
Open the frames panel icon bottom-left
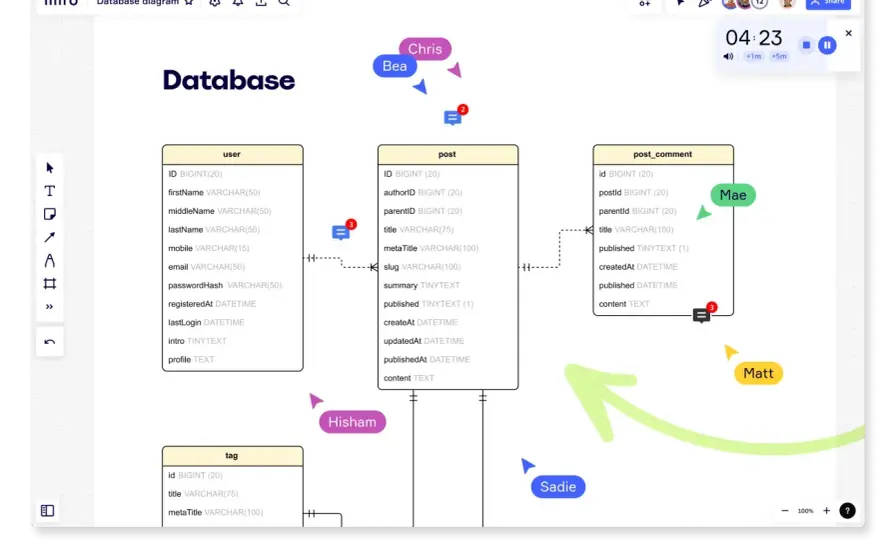pos(48,510)
